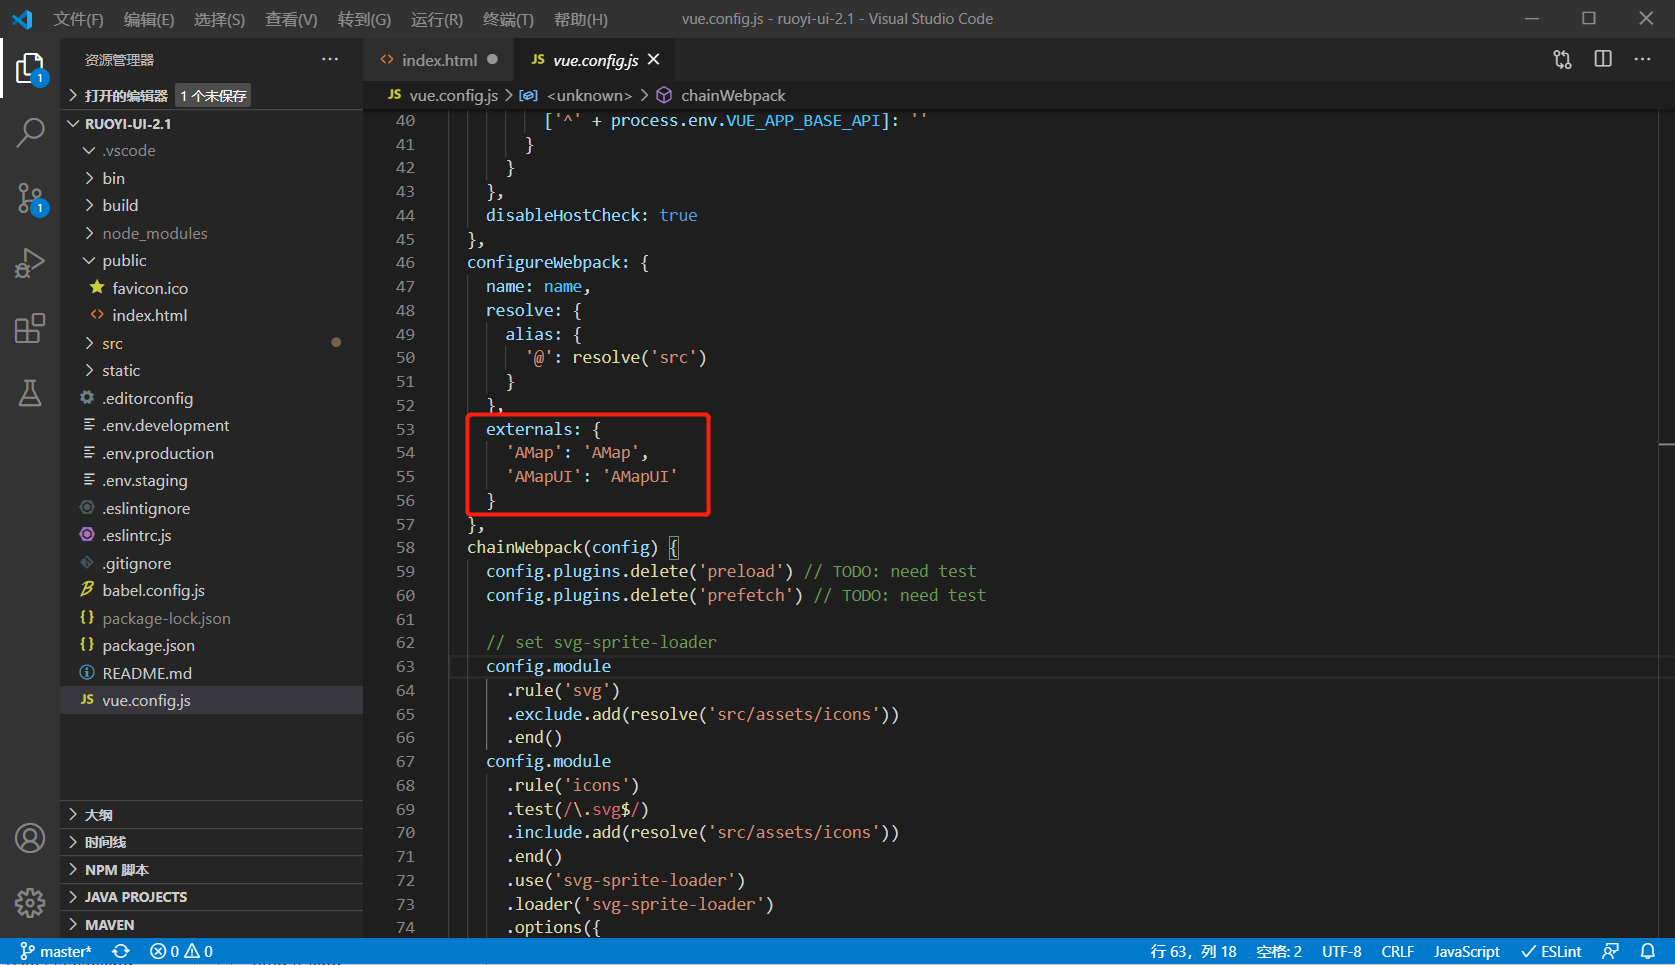1675x965 pixels.
Task: Click the ESLint status item
Action: [1551, 951]
